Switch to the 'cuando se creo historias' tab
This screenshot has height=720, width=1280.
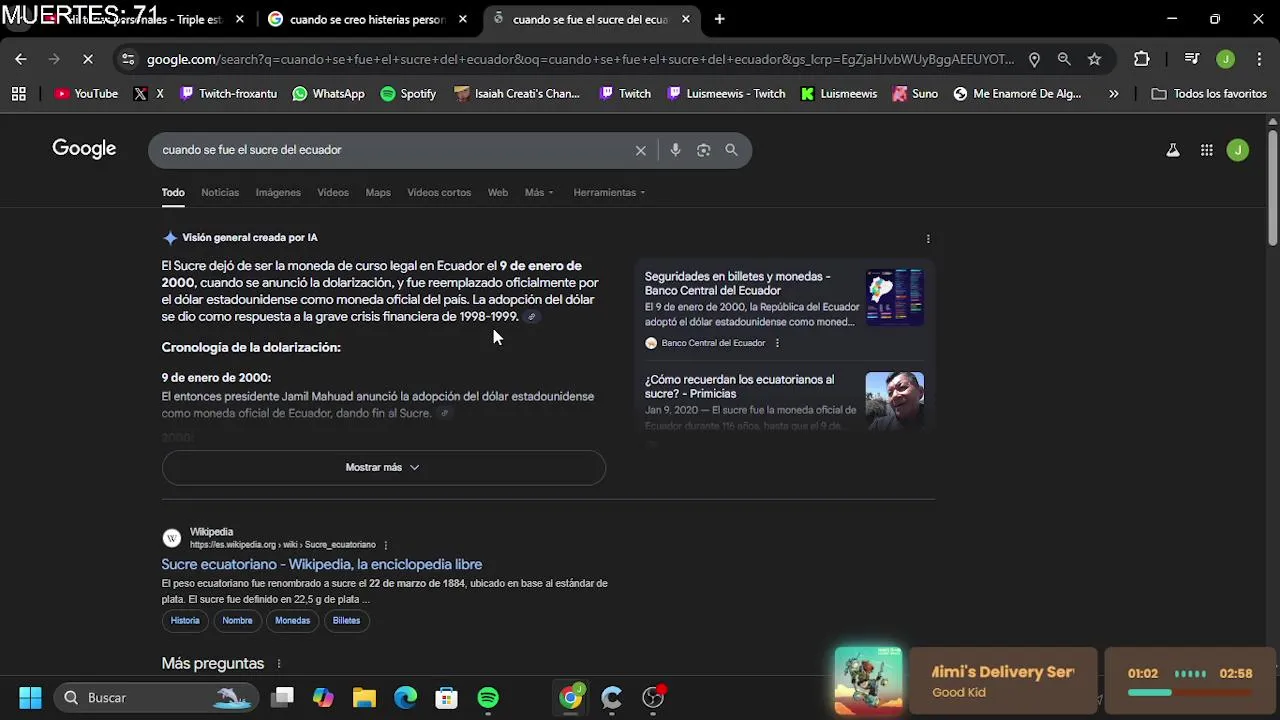pos(367,19)
